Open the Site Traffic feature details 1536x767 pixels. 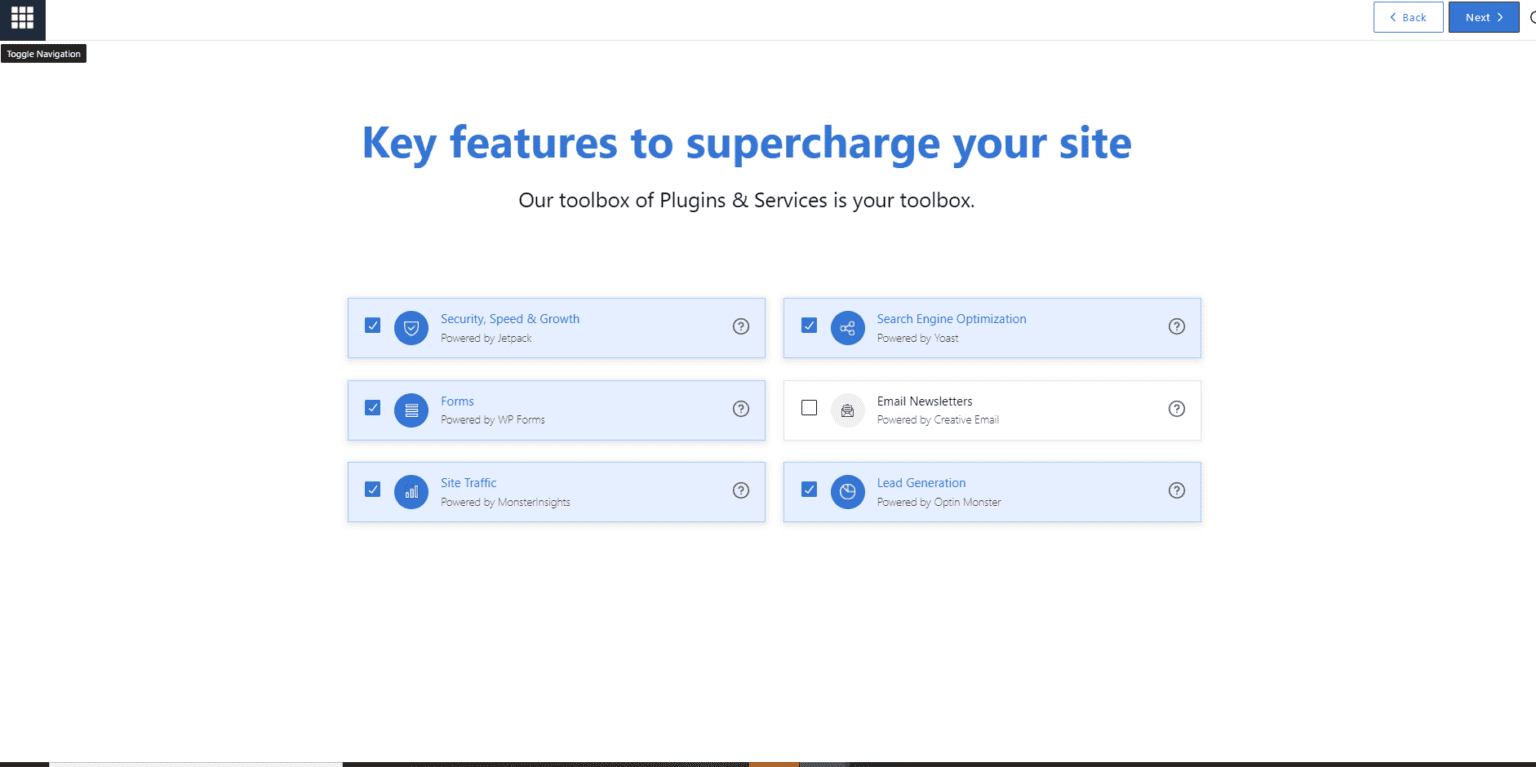pyautogui.click(x=469, y=482)
